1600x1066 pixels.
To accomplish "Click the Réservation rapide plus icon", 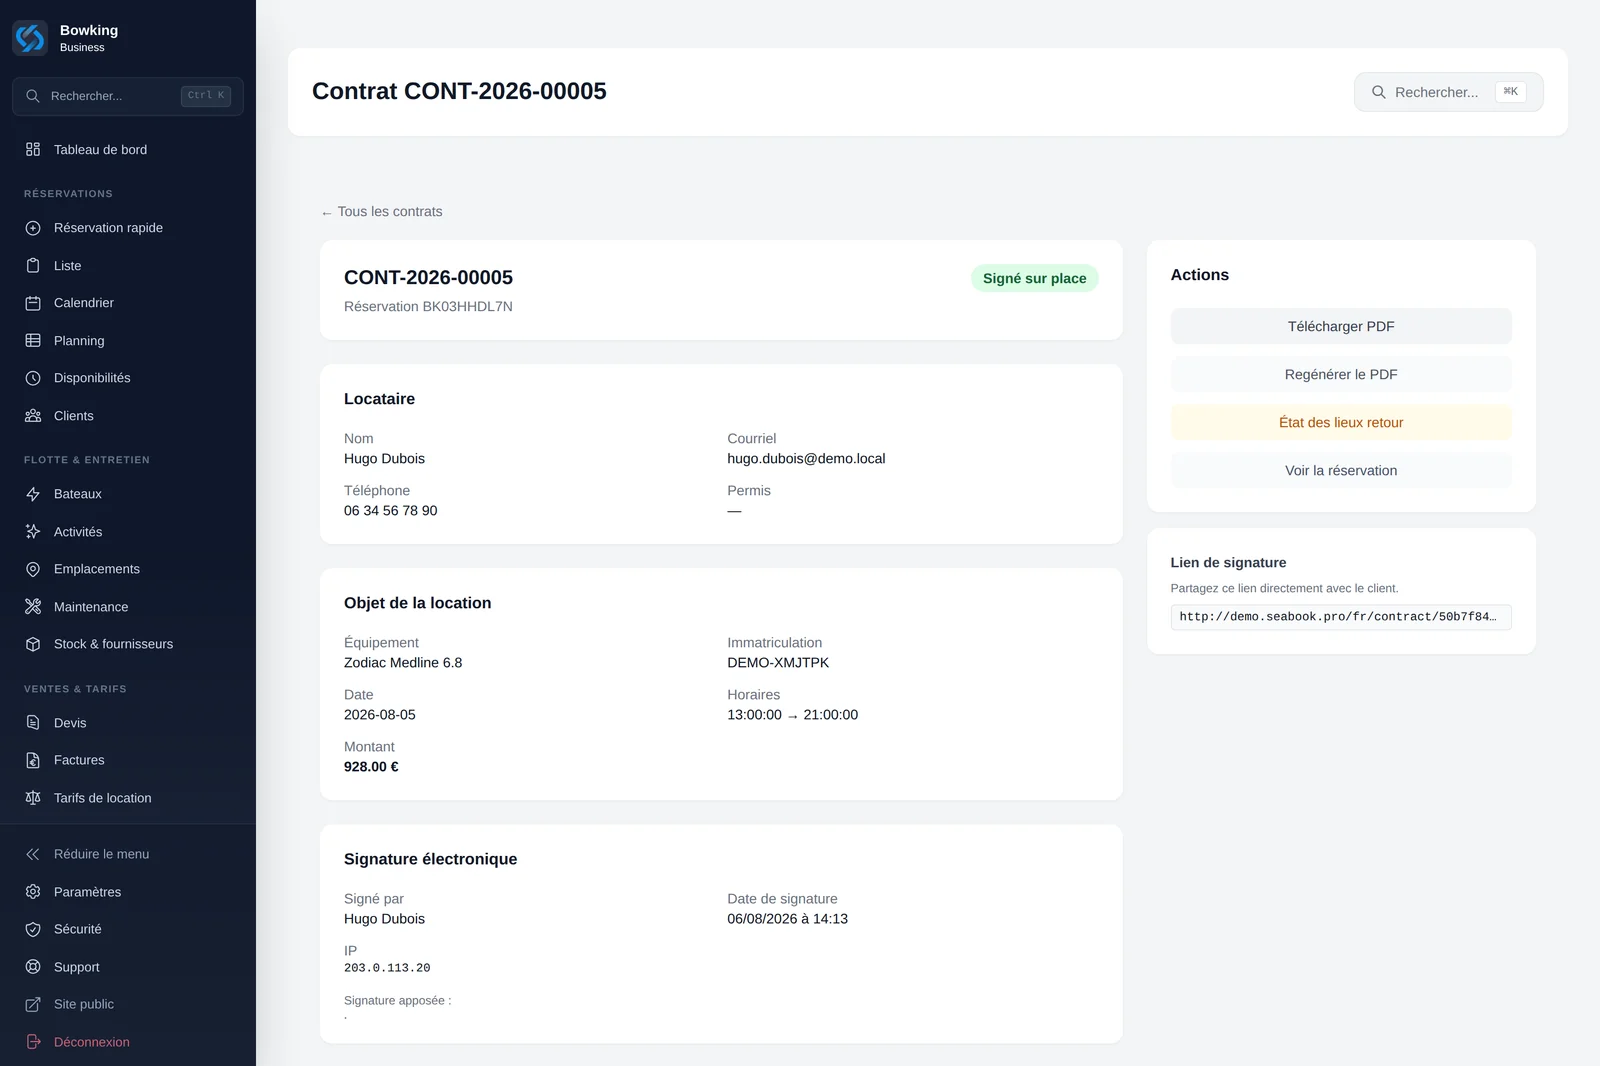I will click(33, 228).
